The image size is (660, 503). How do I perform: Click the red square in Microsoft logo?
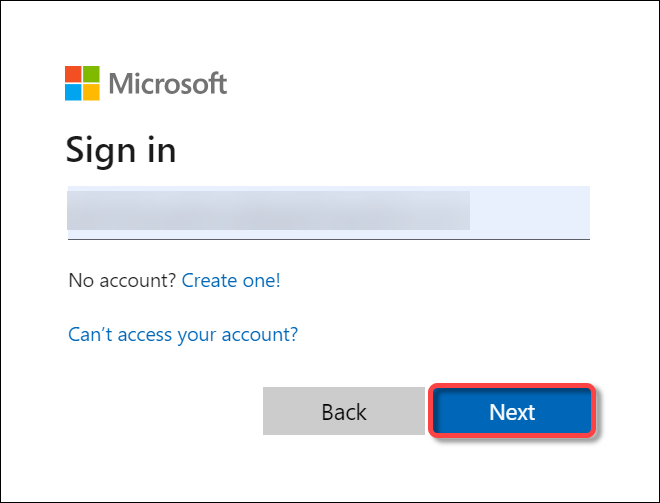pos(73,74)
